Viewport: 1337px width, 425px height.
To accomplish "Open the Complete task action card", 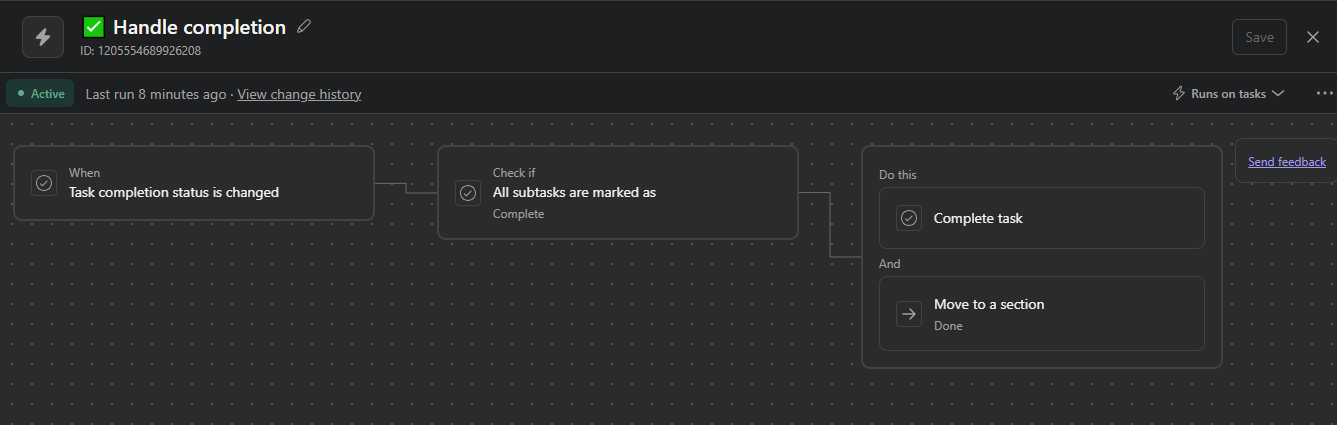I will 1041,218.
